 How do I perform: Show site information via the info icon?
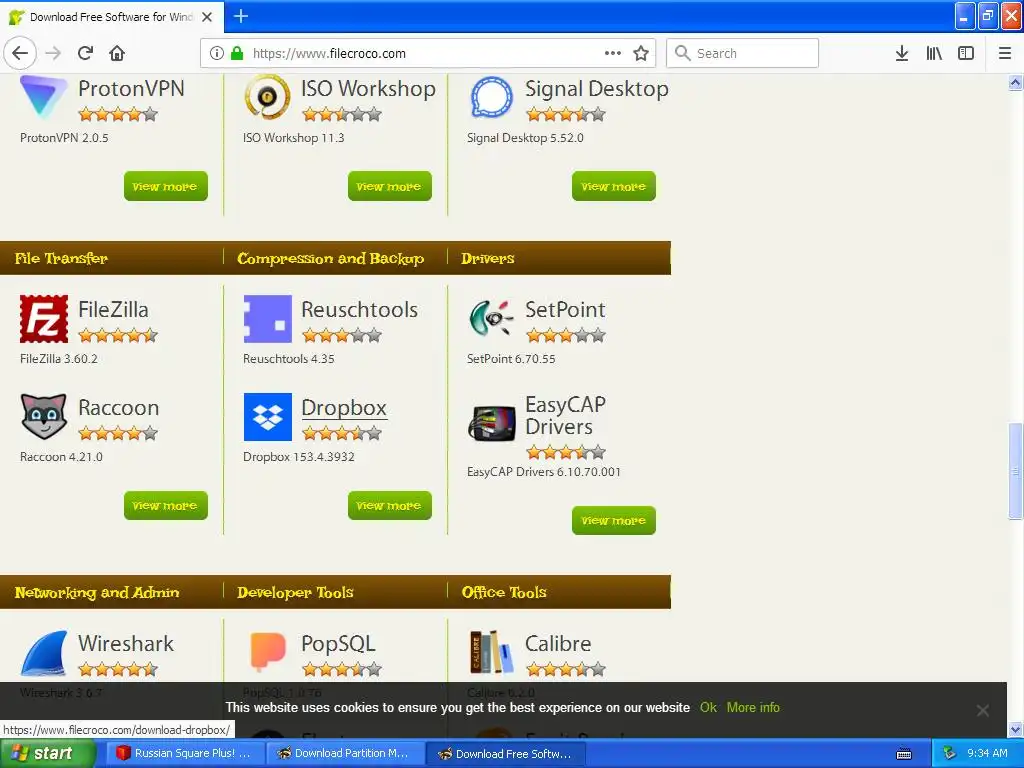217,53
